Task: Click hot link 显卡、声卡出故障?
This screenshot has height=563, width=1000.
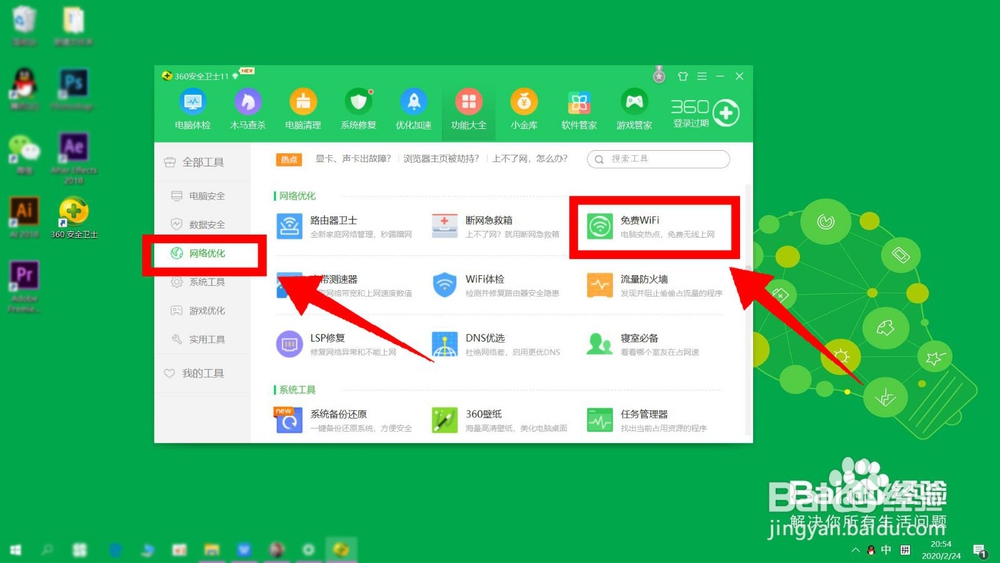Action: coord(353,159)
